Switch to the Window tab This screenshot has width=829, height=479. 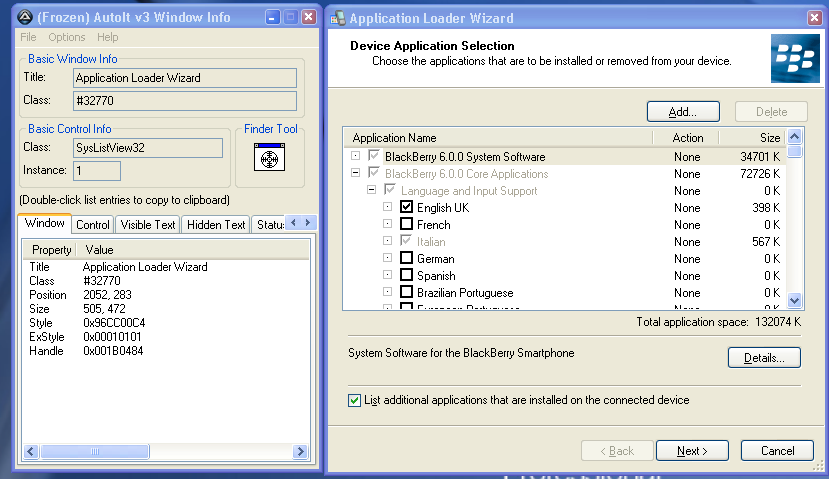tap(44, 223)
